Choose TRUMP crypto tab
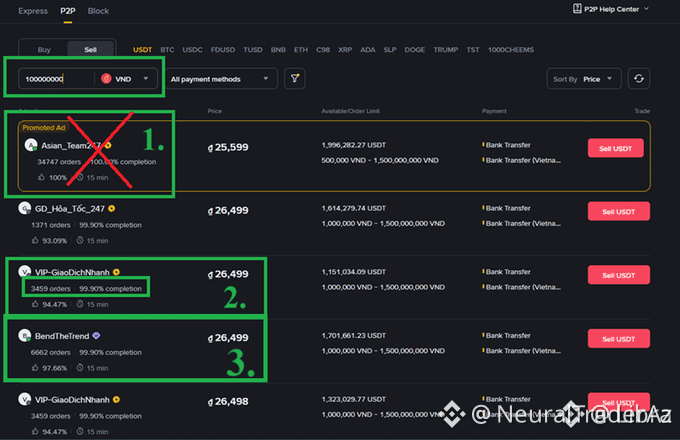Screen dimensions: 680x440 click(445, 49)
